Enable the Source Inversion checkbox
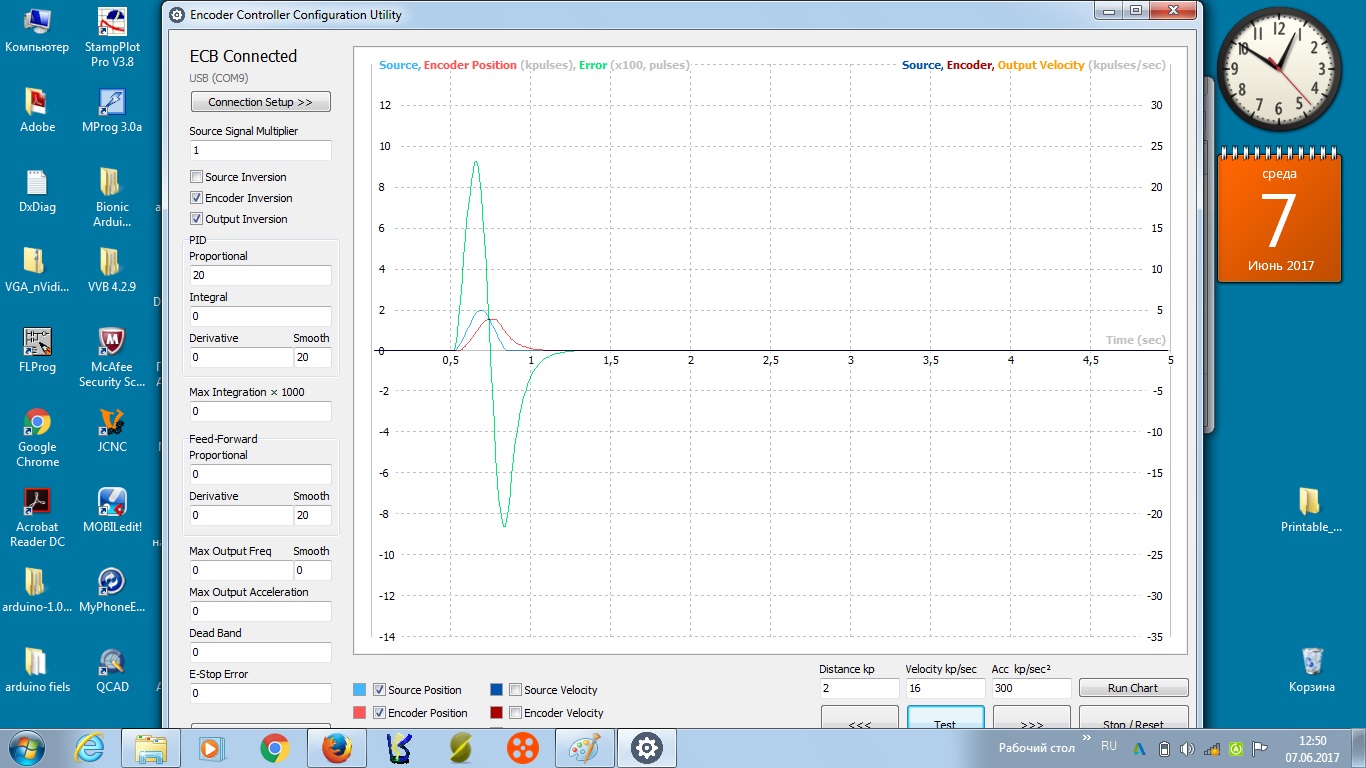 tap(196, 177)
